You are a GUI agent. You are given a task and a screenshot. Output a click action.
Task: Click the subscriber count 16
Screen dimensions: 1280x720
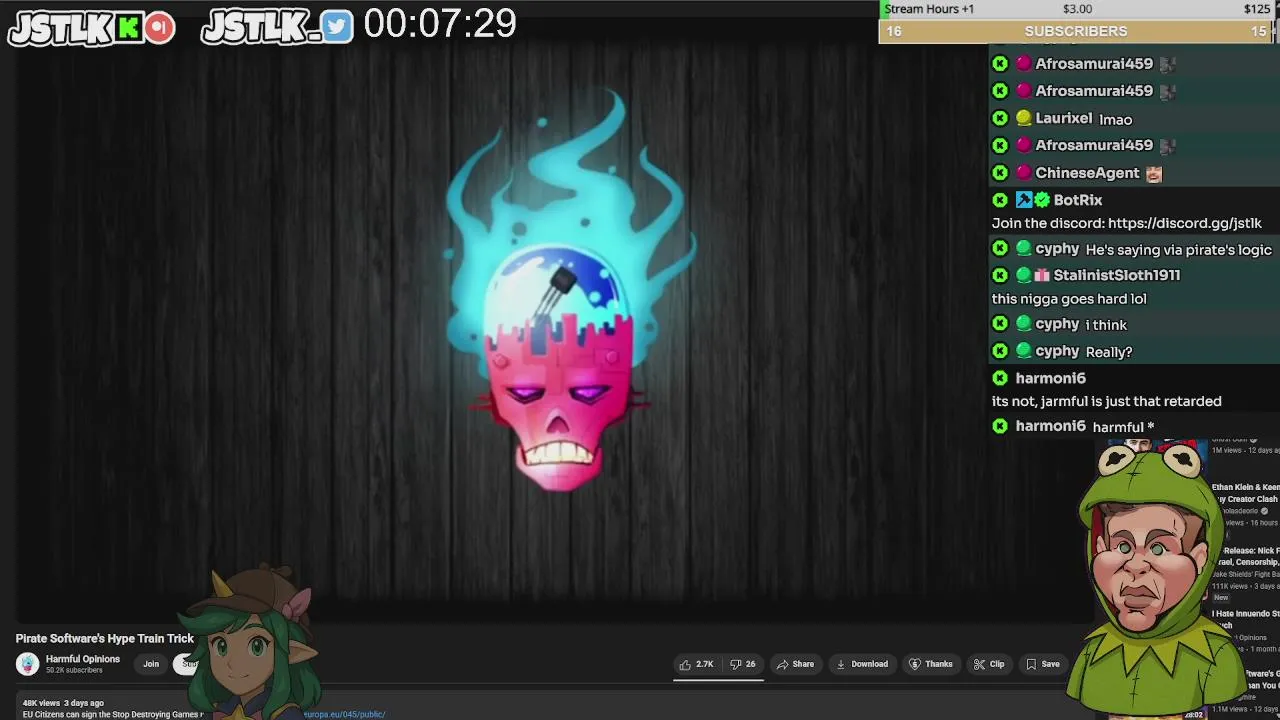894,31
